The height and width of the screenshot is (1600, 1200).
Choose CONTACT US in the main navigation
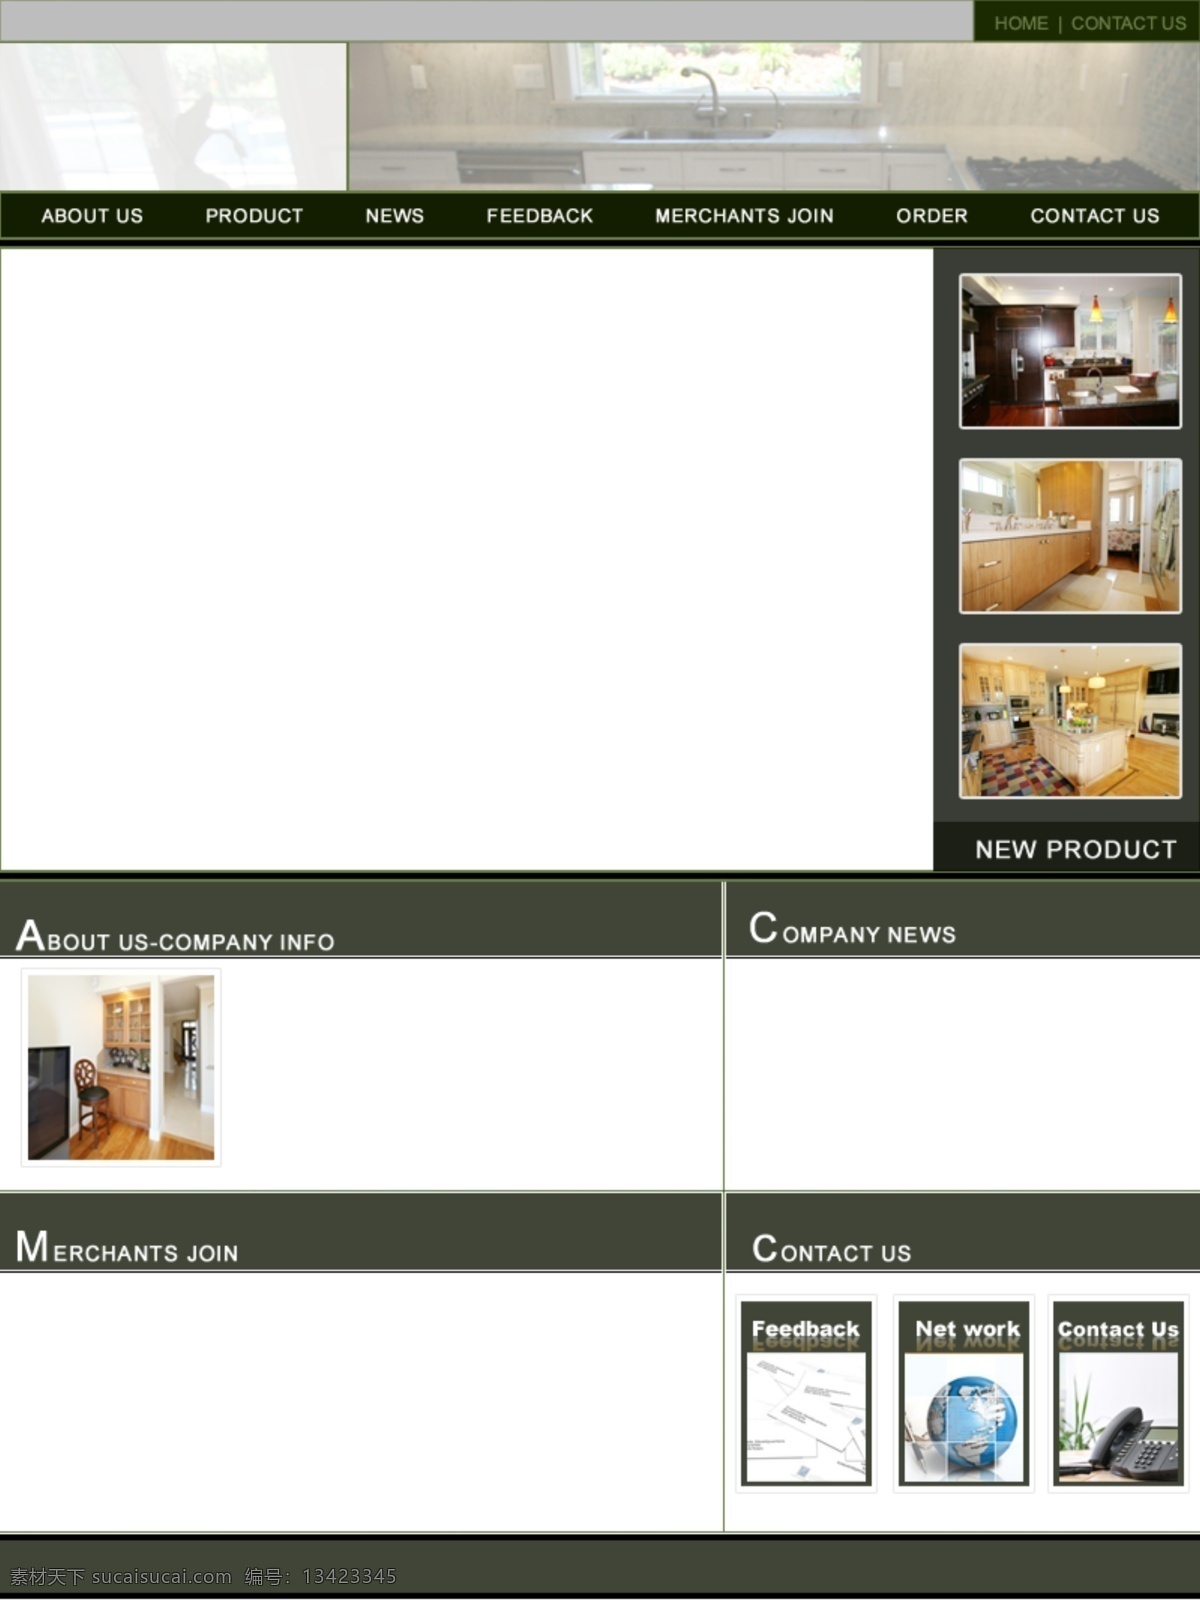(x=1095, y=216)
